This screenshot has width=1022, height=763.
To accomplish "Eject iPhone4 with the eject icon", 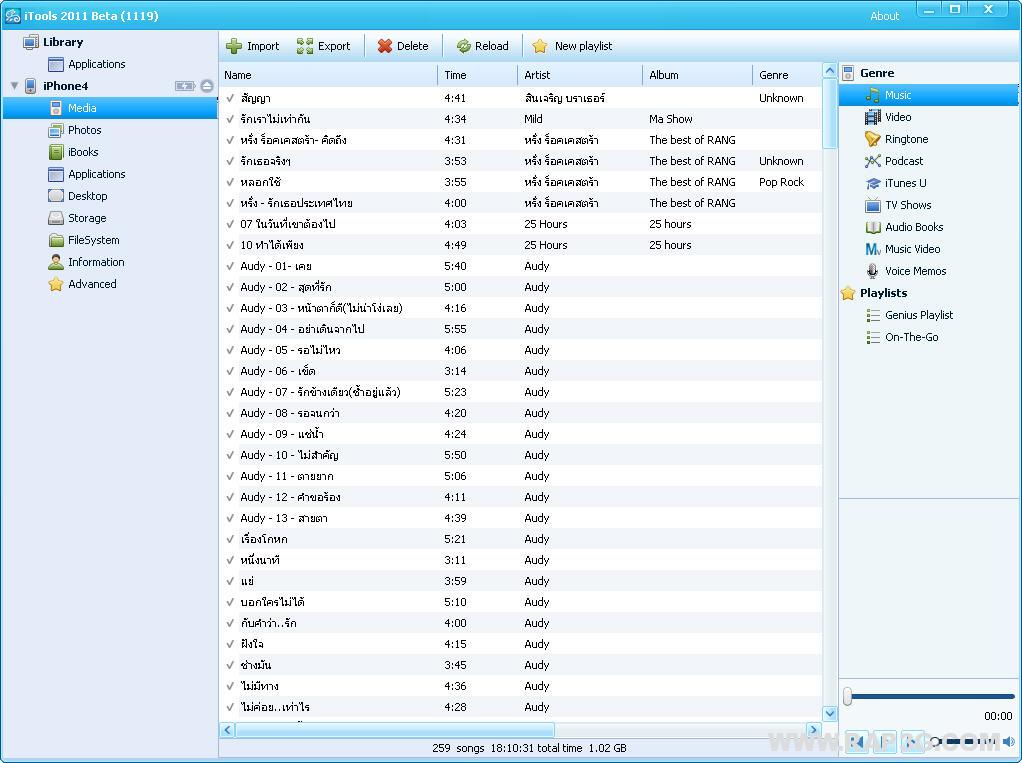I will pos(207,86).
